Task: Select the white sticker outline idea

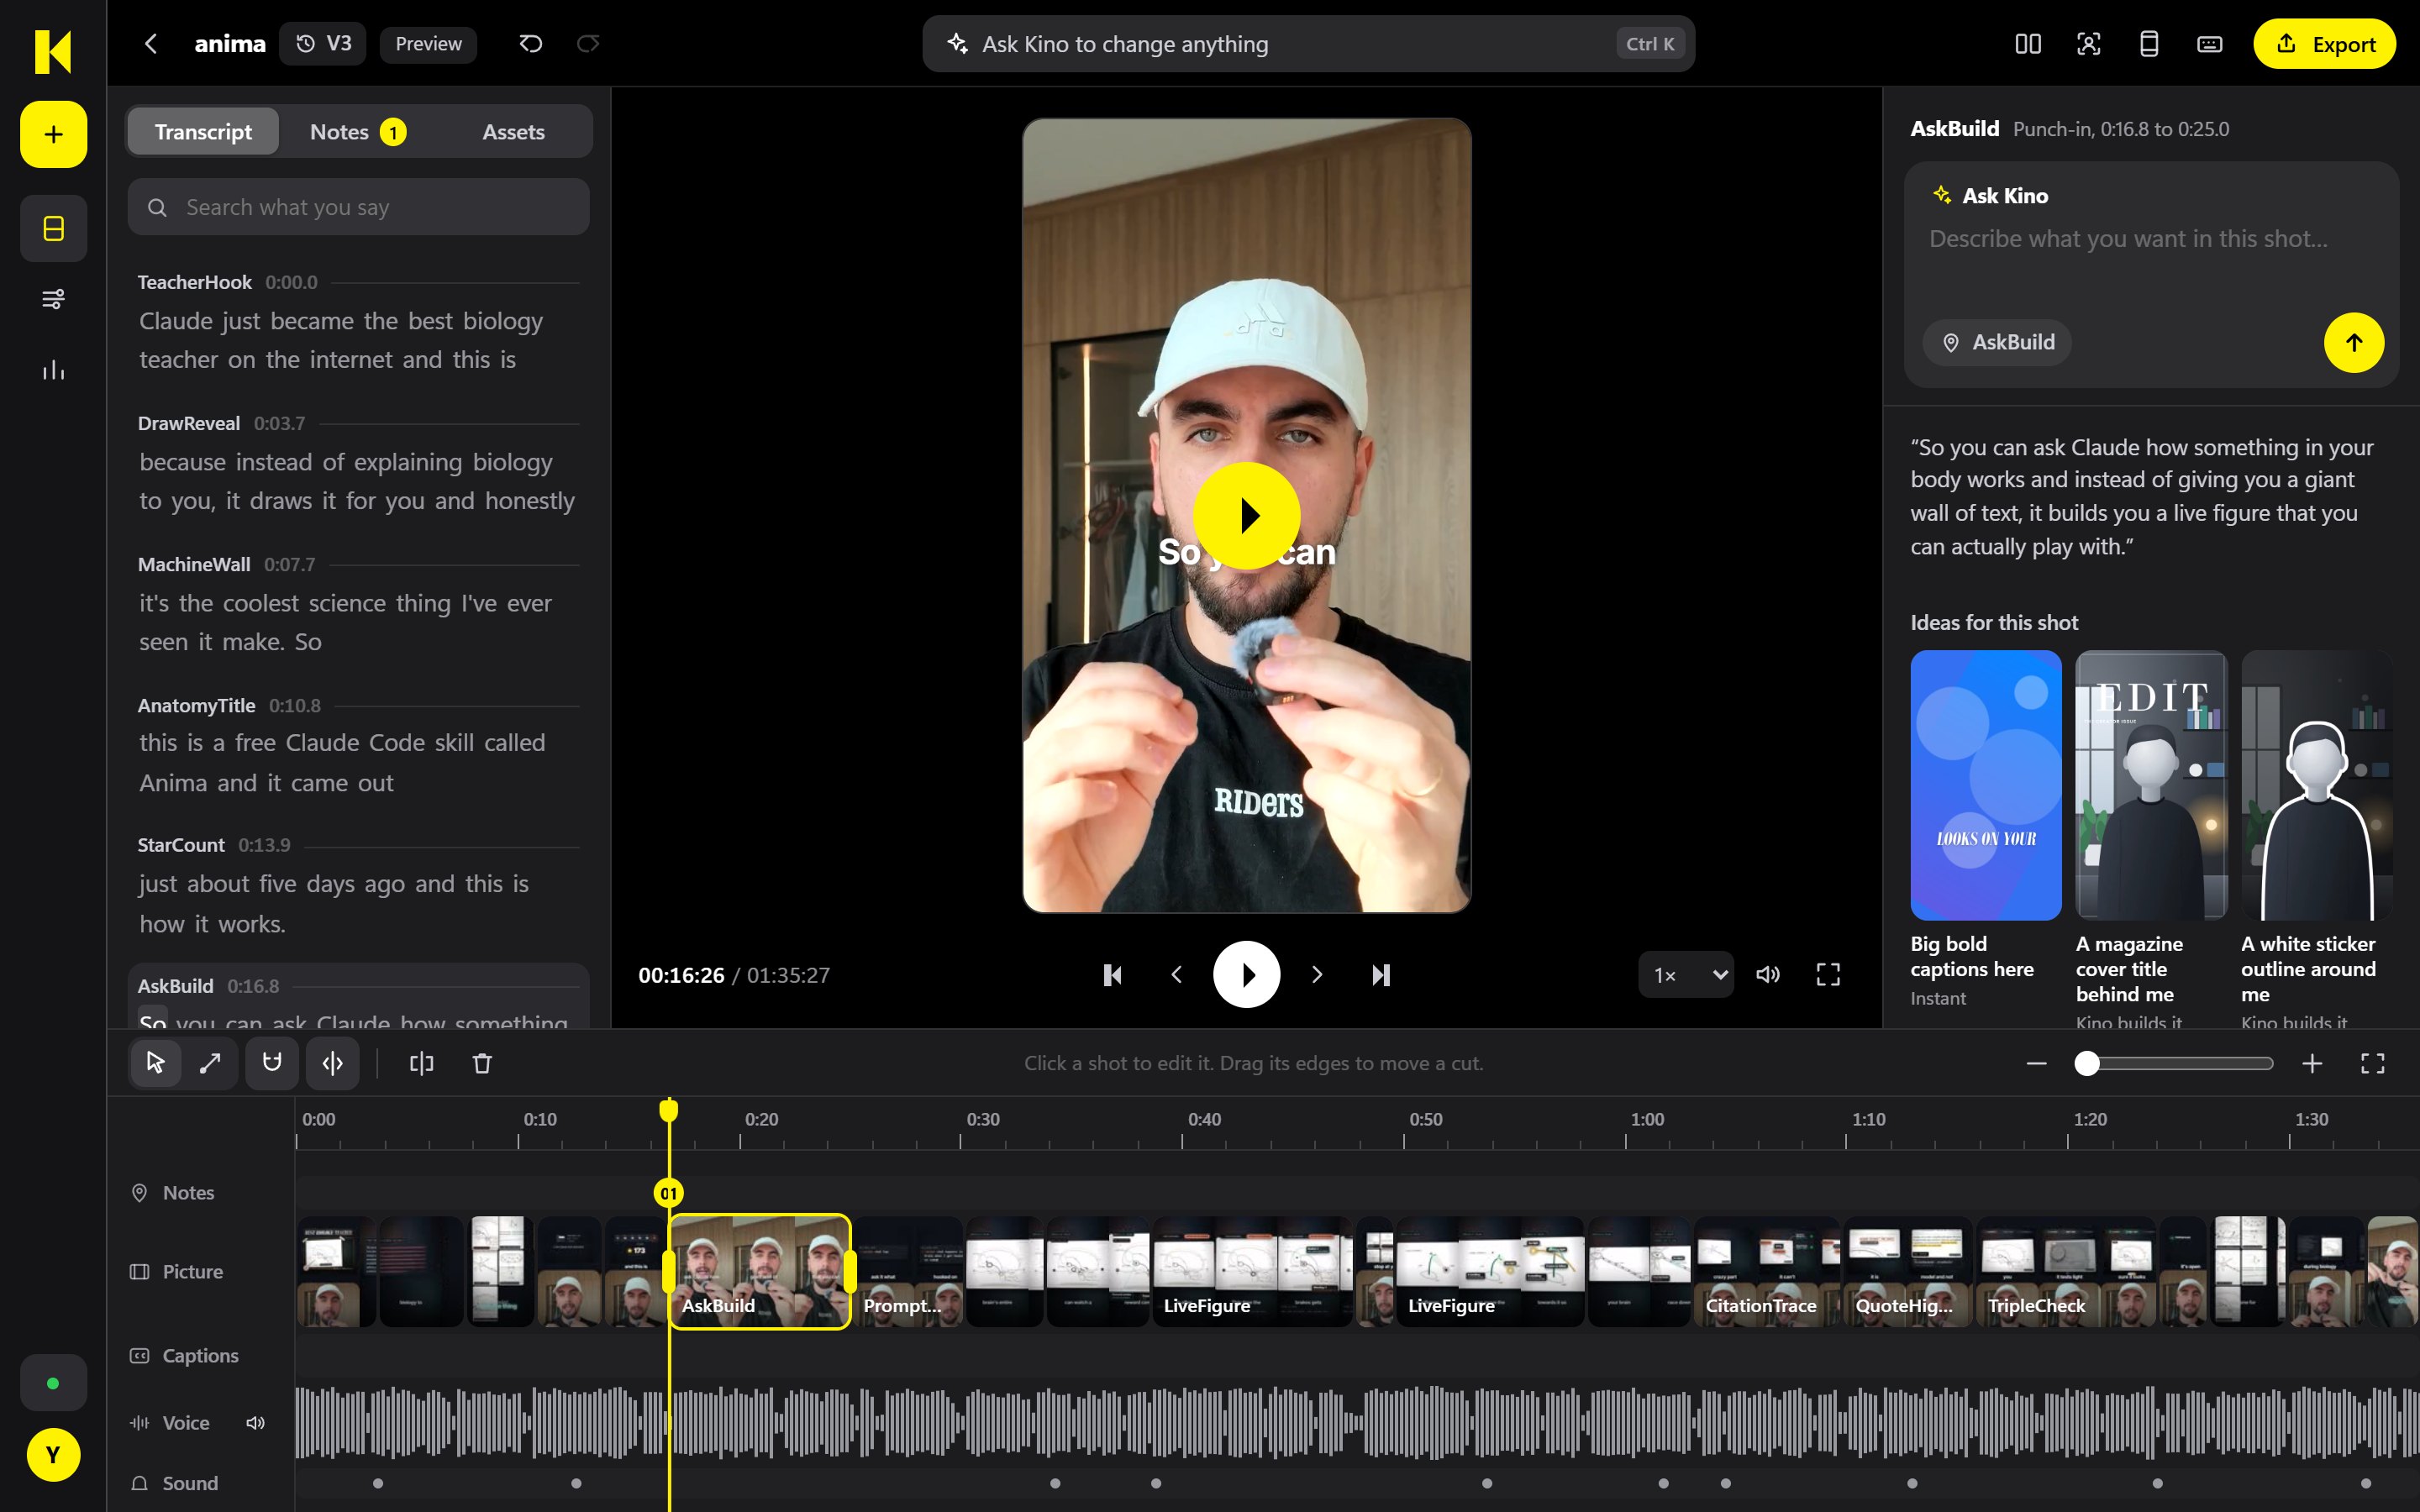Action: (2316, 838)
